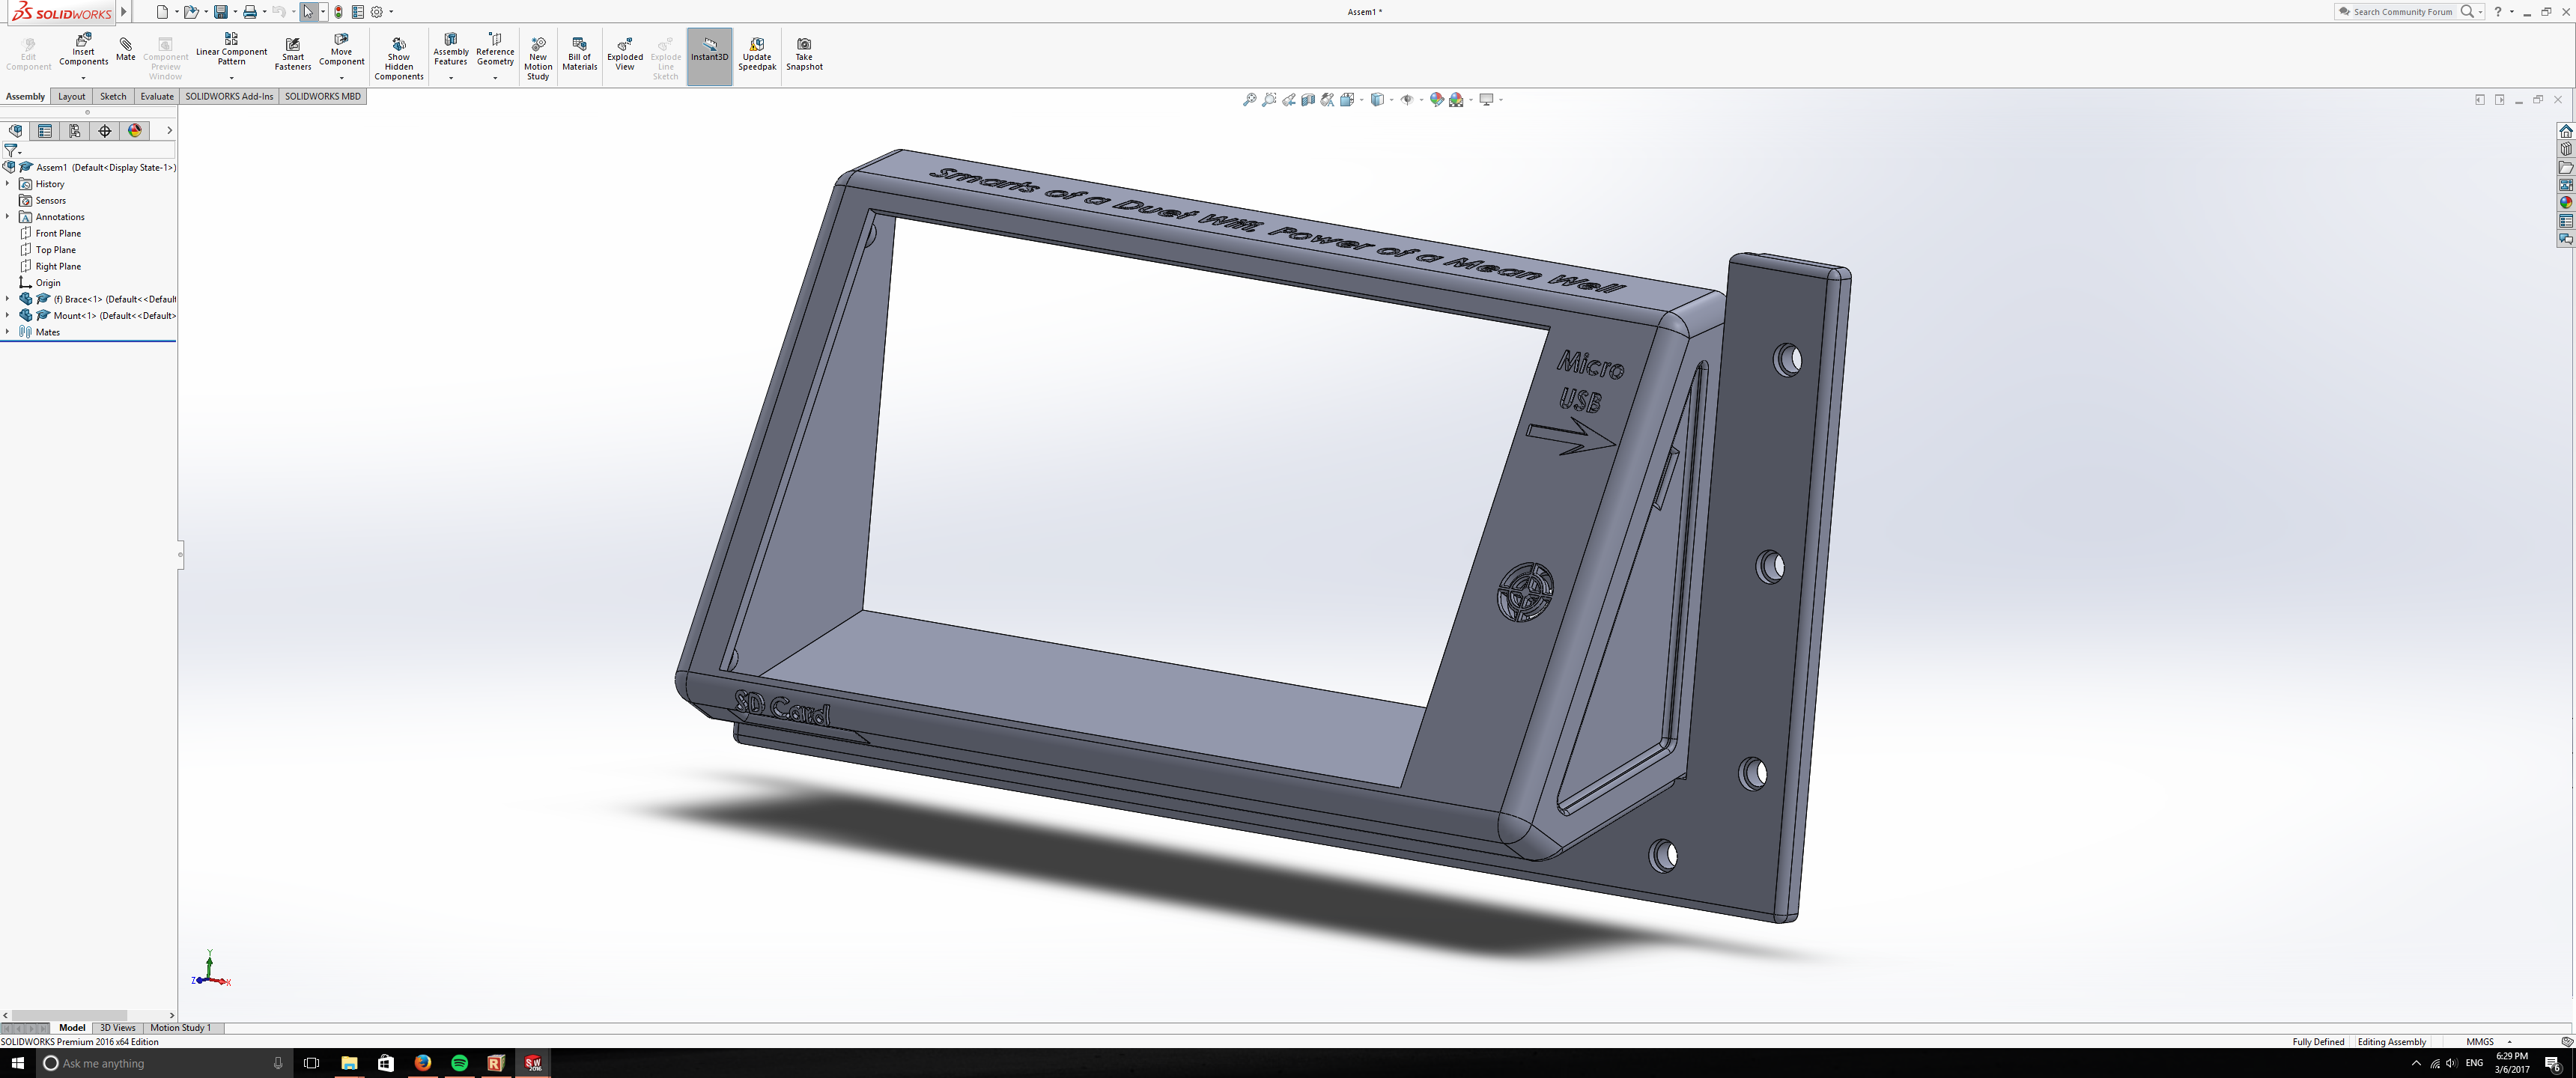Open the ConfigurationManager tab icon
Image resolution: width=2576 pixels, height=1078 pixels.
click(75, 131)
